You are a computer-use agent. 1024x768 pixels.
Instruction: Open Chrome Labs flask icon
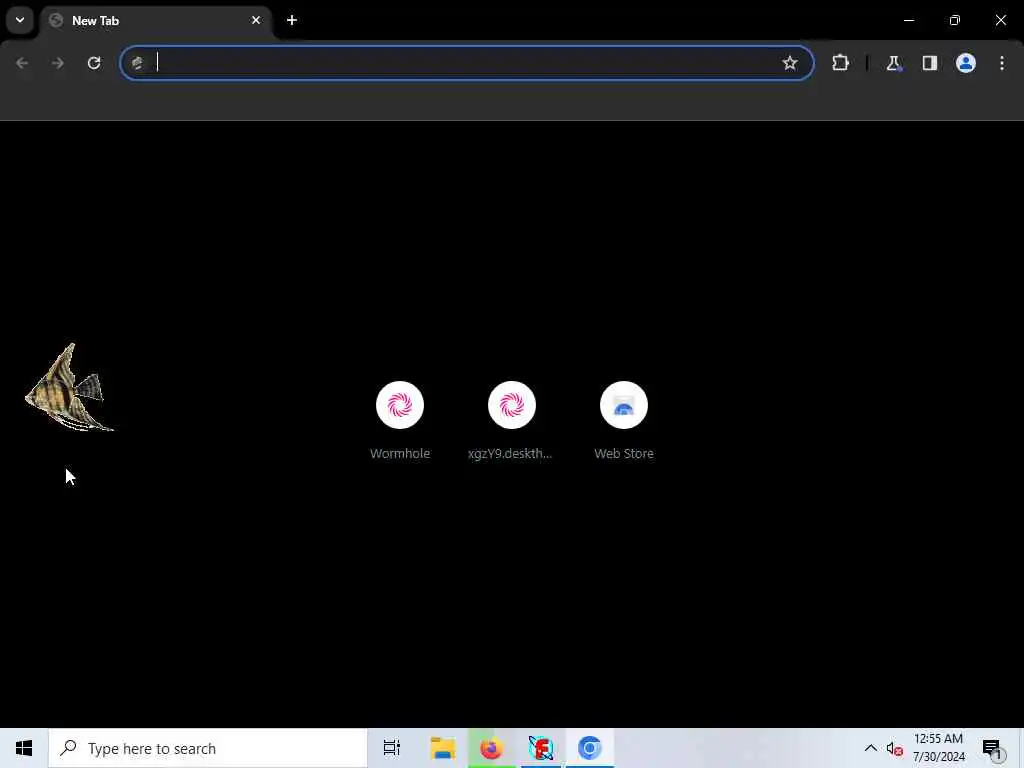pos(893,63)
